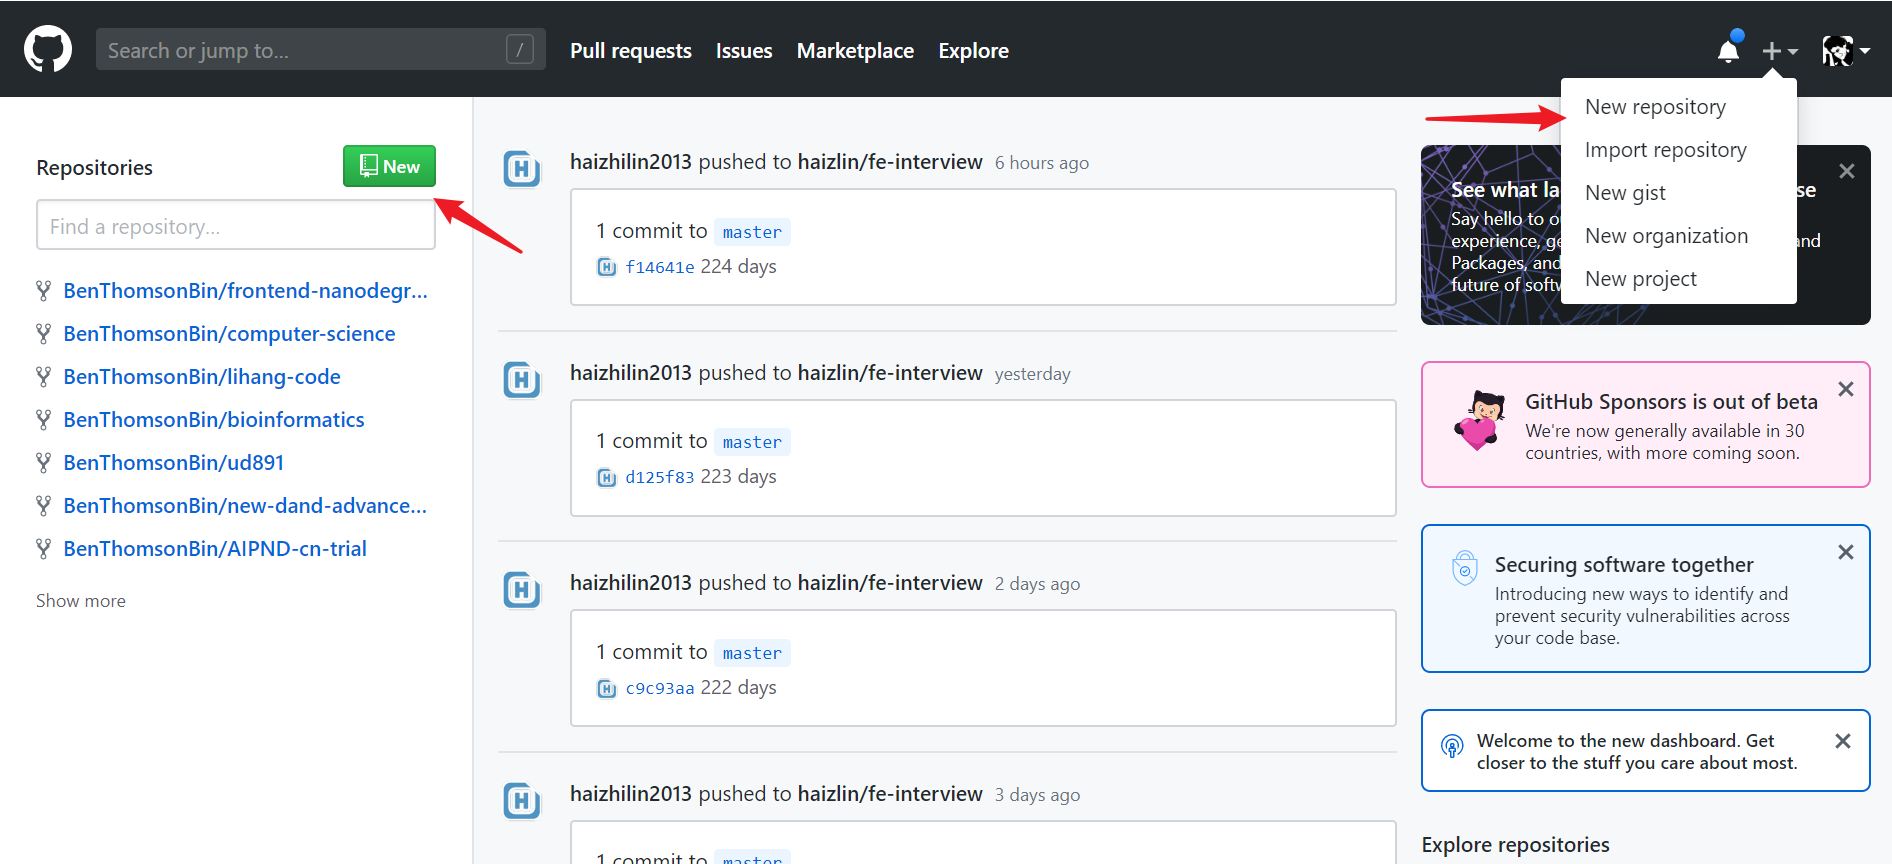Click the Sponsors mona heart illustration
This screenshot has height=864, width=1892.
coord(1480,421)
